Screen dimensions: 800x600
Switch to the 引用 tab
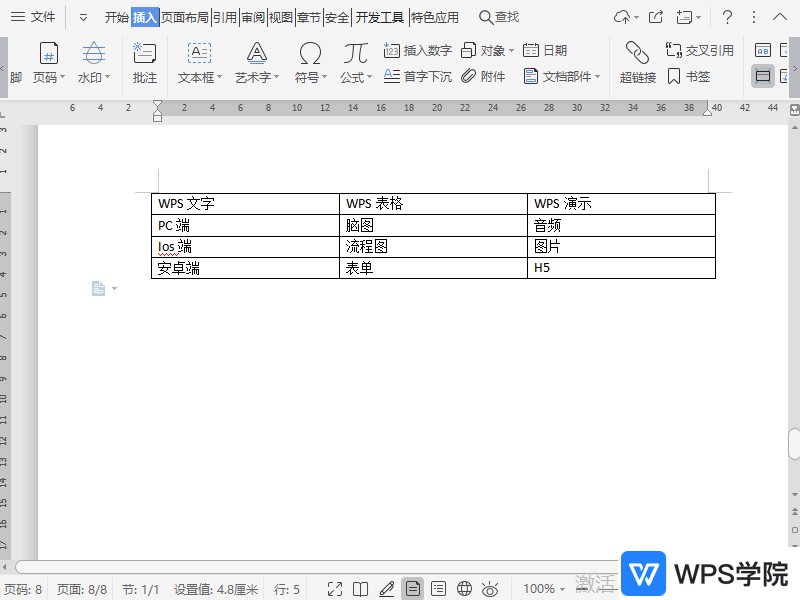(x=225, y=18)
